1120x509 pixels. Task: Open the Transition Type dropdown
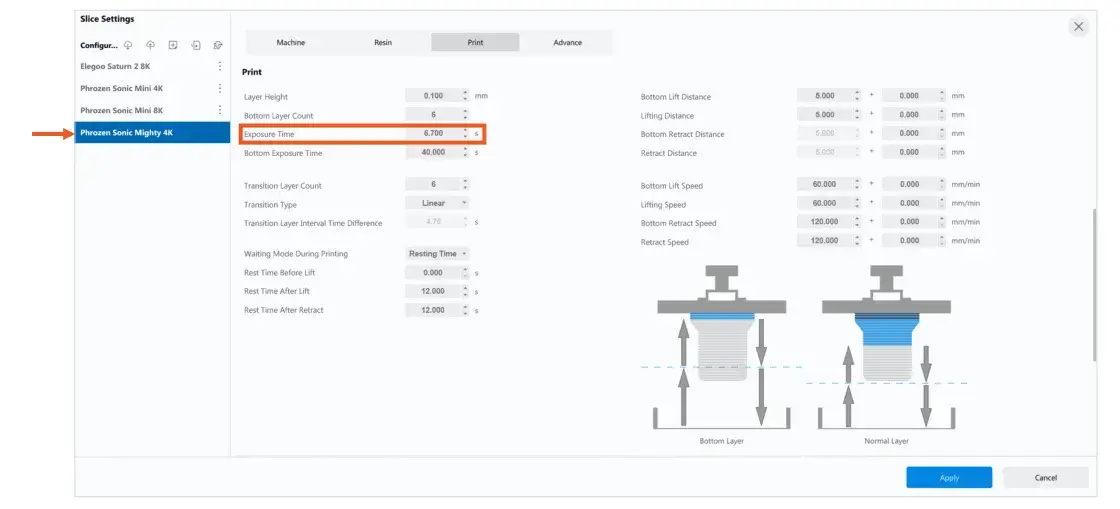pos(438,204)
